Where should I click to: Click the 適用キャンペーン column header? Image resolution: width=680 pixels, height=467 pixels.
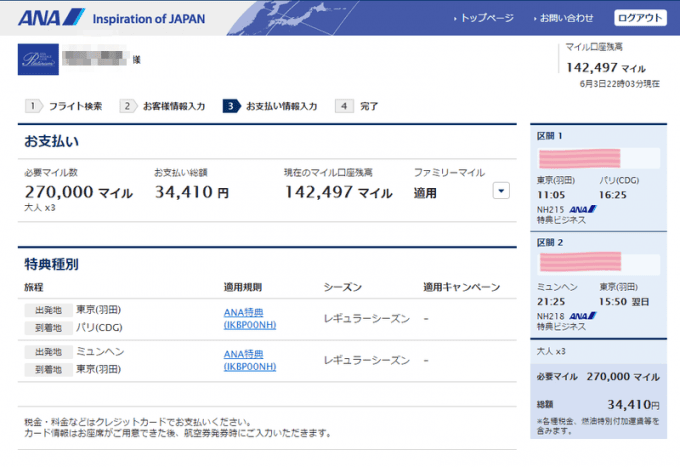point(461,287)
